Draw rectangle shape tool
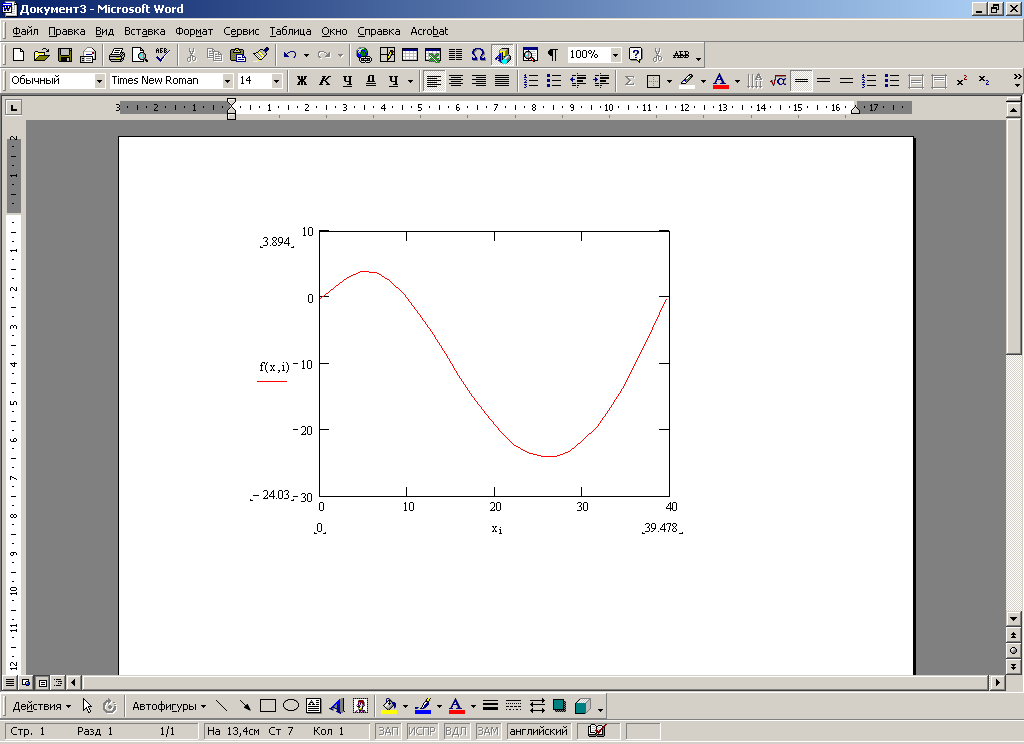Screen dimensions: 1024x744 pos(268,705)
